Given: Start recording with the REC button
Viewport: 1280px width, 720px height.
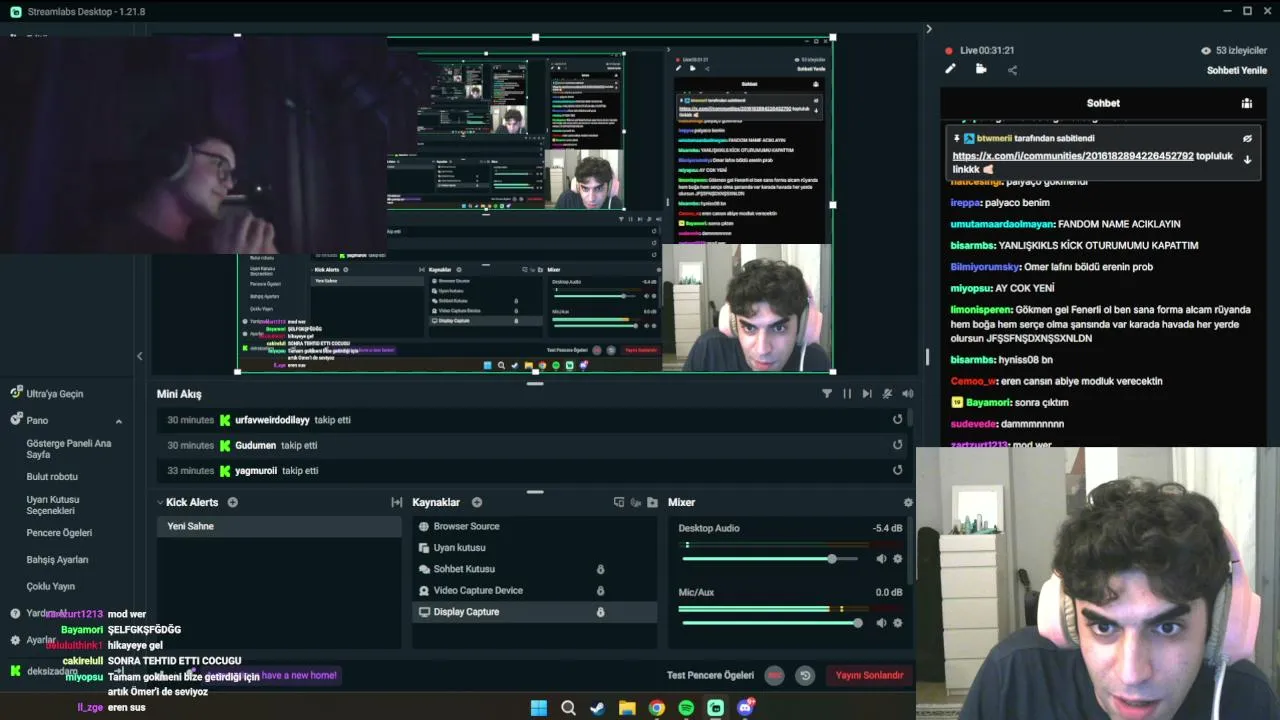Looking at the screenshot, I should tap(774, 676).
